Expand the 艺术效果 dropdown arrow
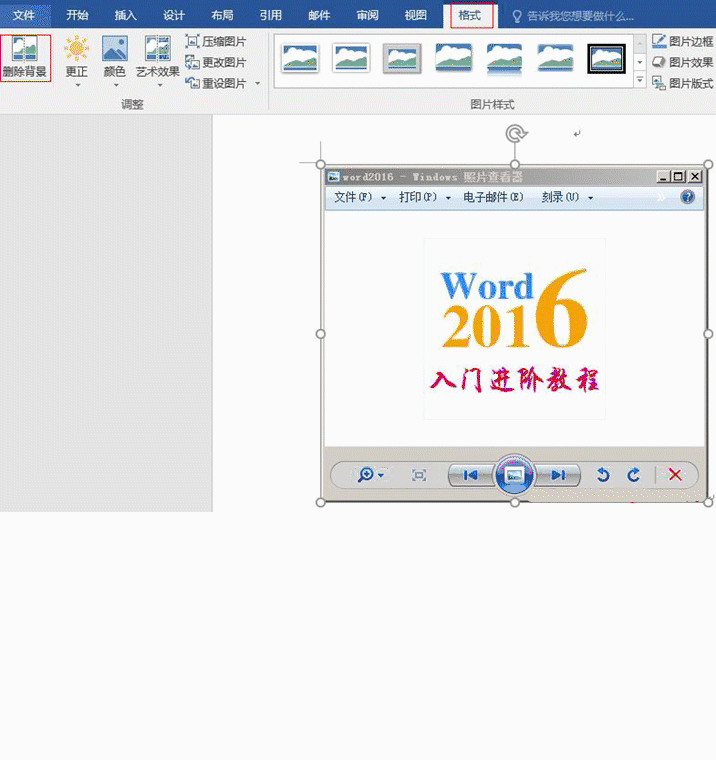This screenshot has width=716, height=760. point(159,85)
